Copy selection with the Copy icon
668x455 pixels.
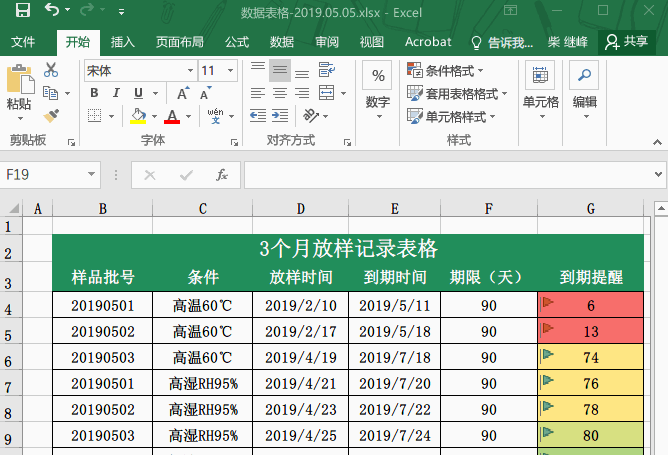pyautogui.click(x=51, y=93)
